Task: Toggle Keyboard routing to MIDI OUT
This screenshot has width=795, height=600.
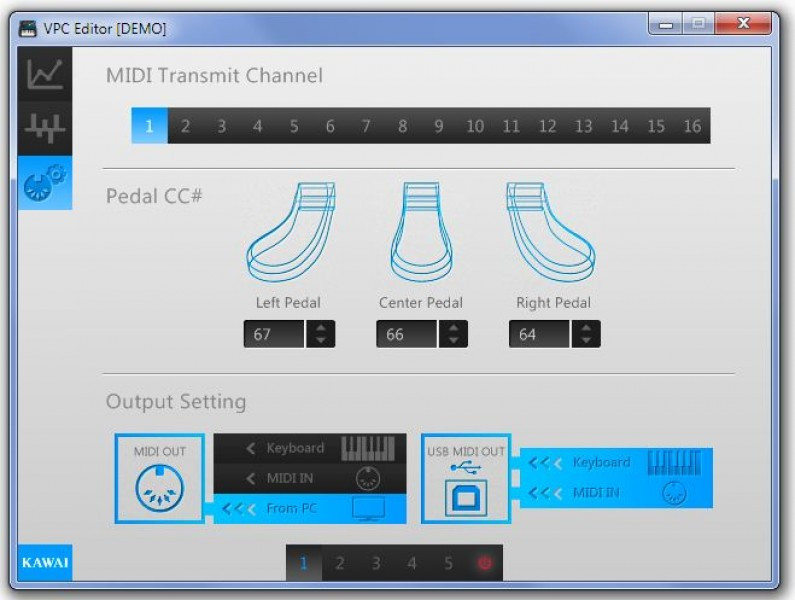Action: coord(310,448)
